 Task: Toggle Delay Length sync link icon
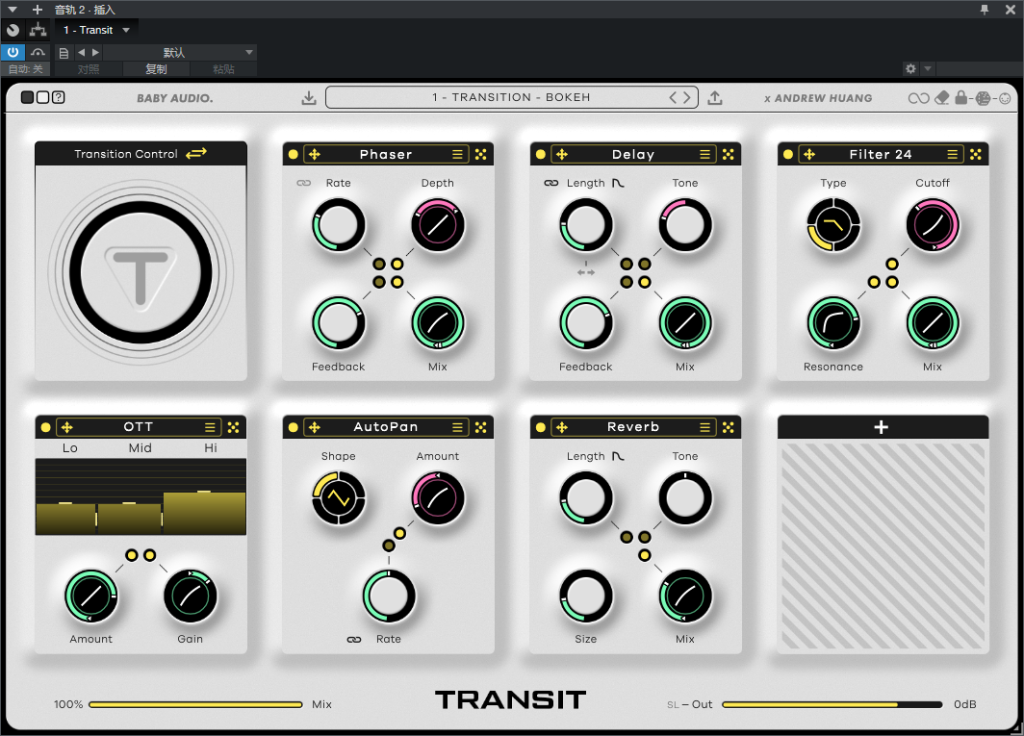pos(551,183)
